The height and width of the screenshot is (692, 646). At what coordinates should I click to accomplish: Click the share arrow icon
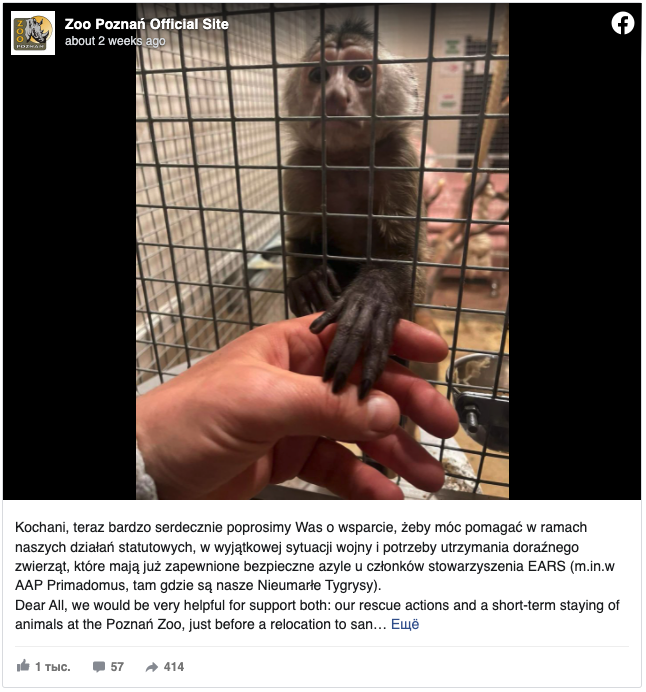click(x=152, y=667)
